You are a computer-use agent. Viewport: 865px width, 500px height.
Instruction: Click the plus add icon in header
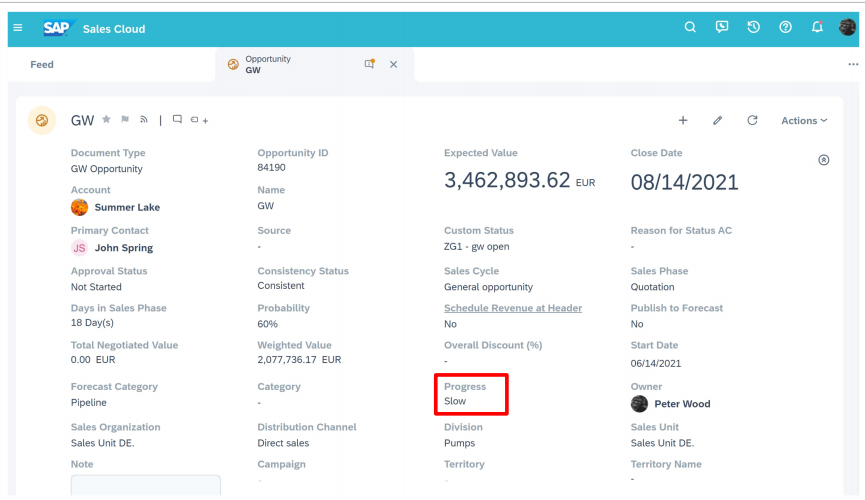click(683, 120)
